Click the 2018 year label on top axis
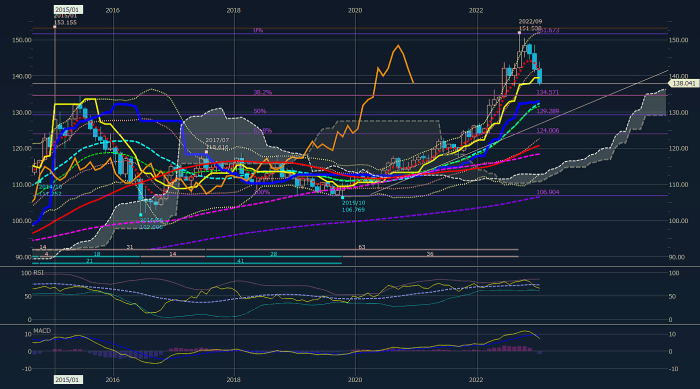Image resolution: width=700 pixels, height=389 pixels. 233,10
